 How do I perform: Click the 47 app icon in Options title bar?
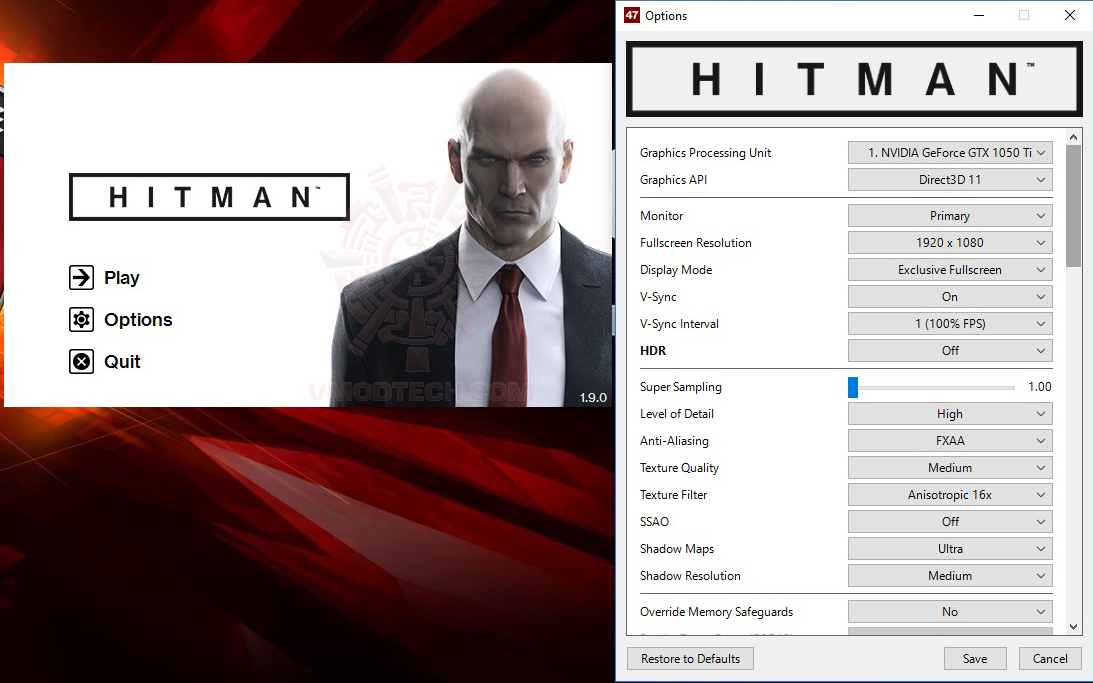pyautogui.click(x=632, y=15)
